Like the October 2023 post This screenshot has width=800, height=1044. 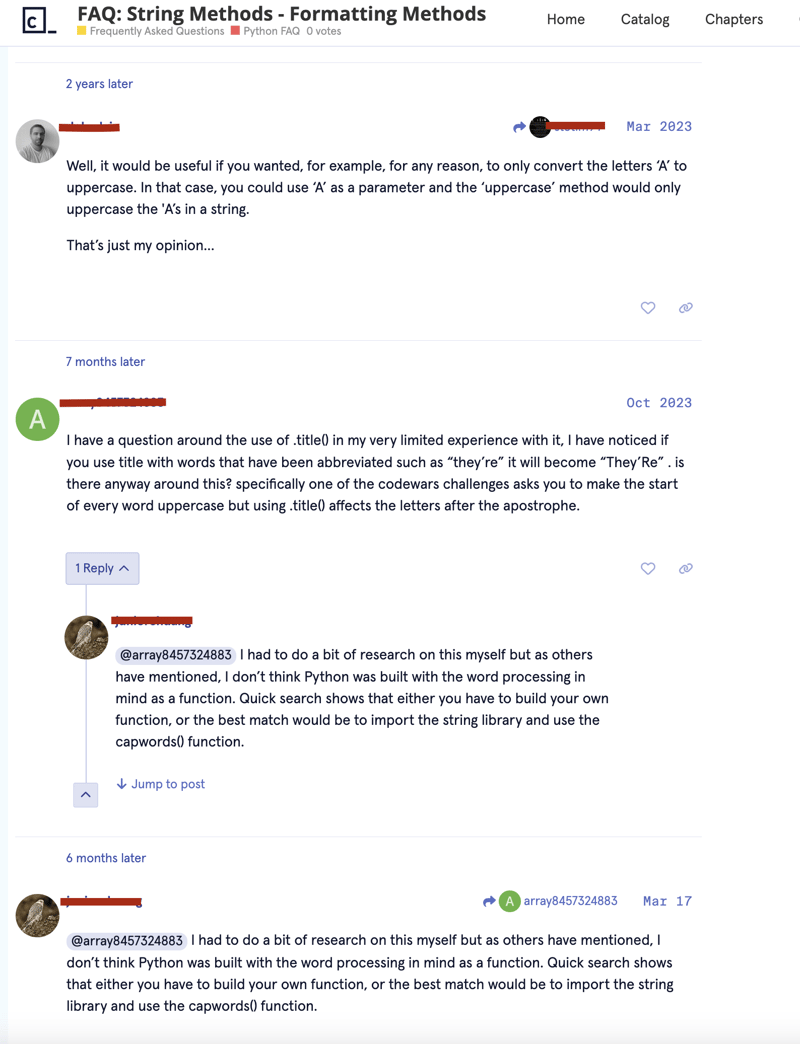pos(648,568)
